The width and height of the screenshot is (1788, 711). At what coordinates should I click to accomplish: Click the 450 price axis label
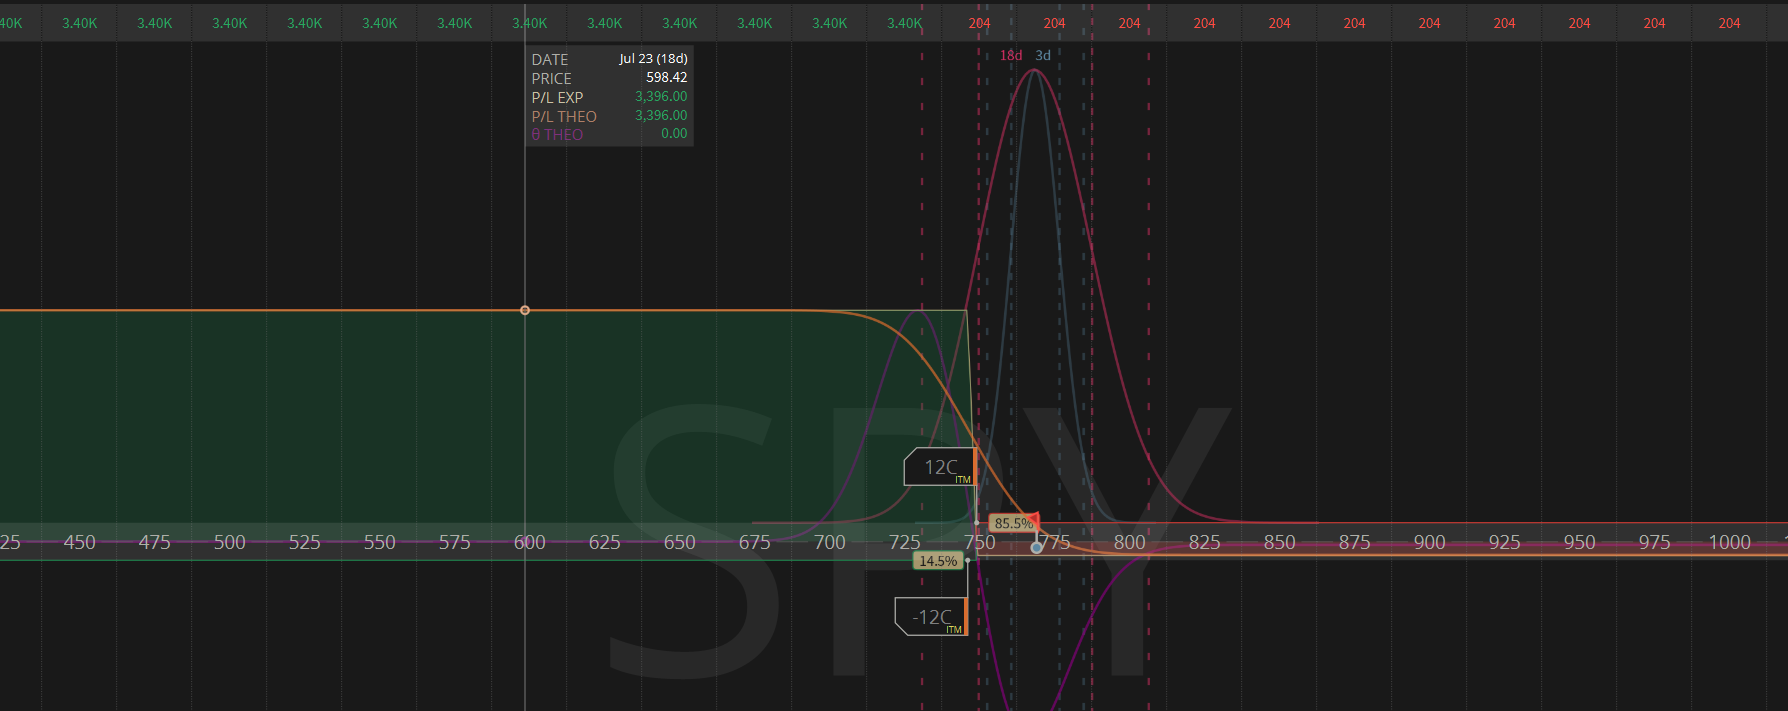point(80,542)
